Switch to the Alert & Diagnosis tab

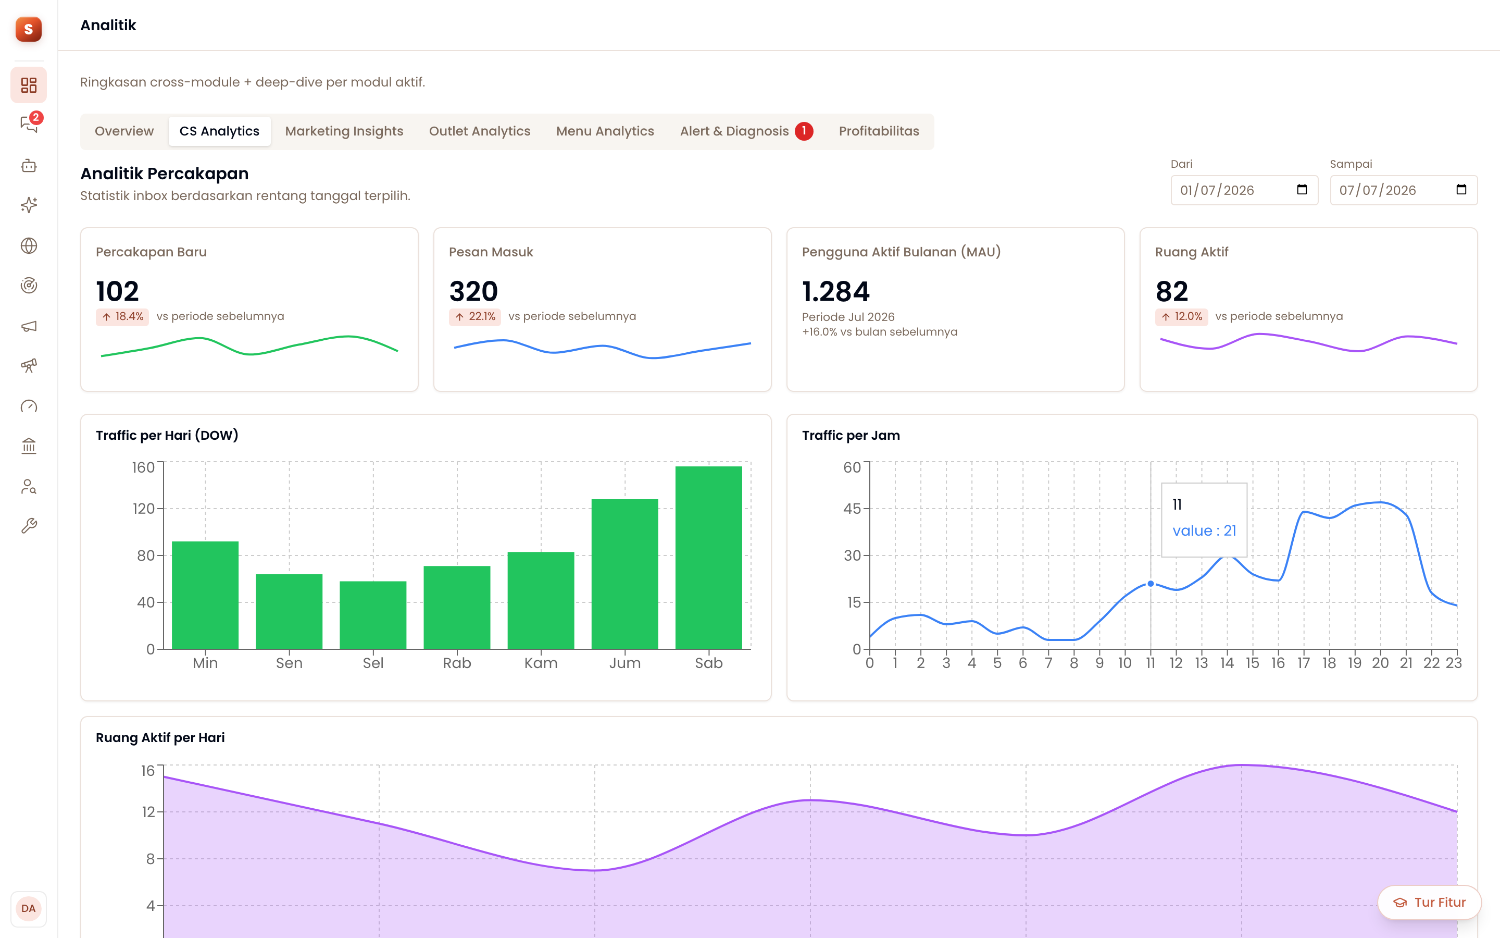tap(746, 131)
